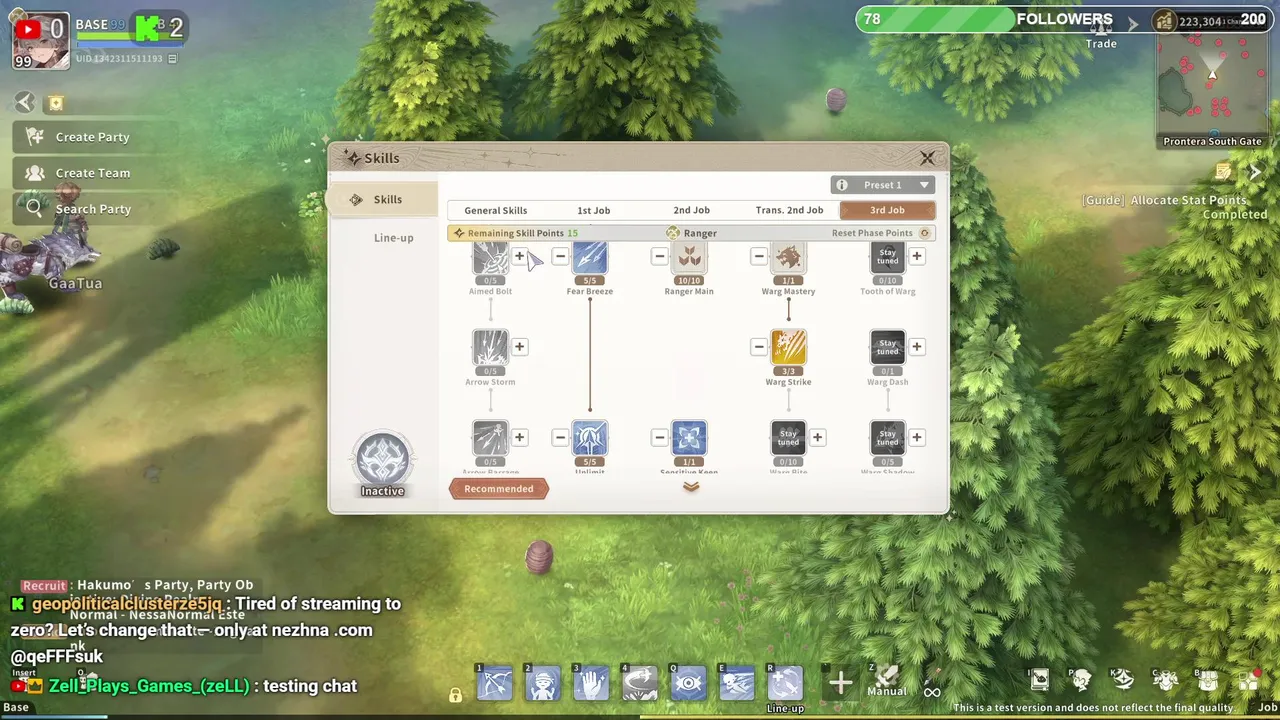Image resolution: width=1280 pixels, height=720 pixels.
Task: Open the Line-up hotbar slot R
Action: tap(785, 683)
